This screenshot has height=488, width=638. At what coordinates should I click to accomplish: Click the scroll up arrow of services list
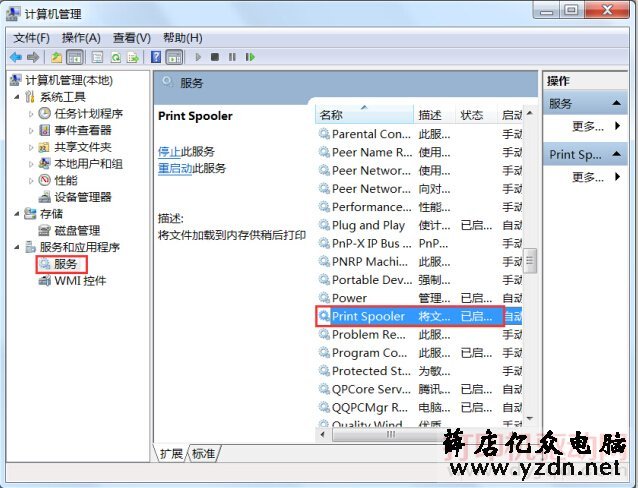[x=530, y=113]
